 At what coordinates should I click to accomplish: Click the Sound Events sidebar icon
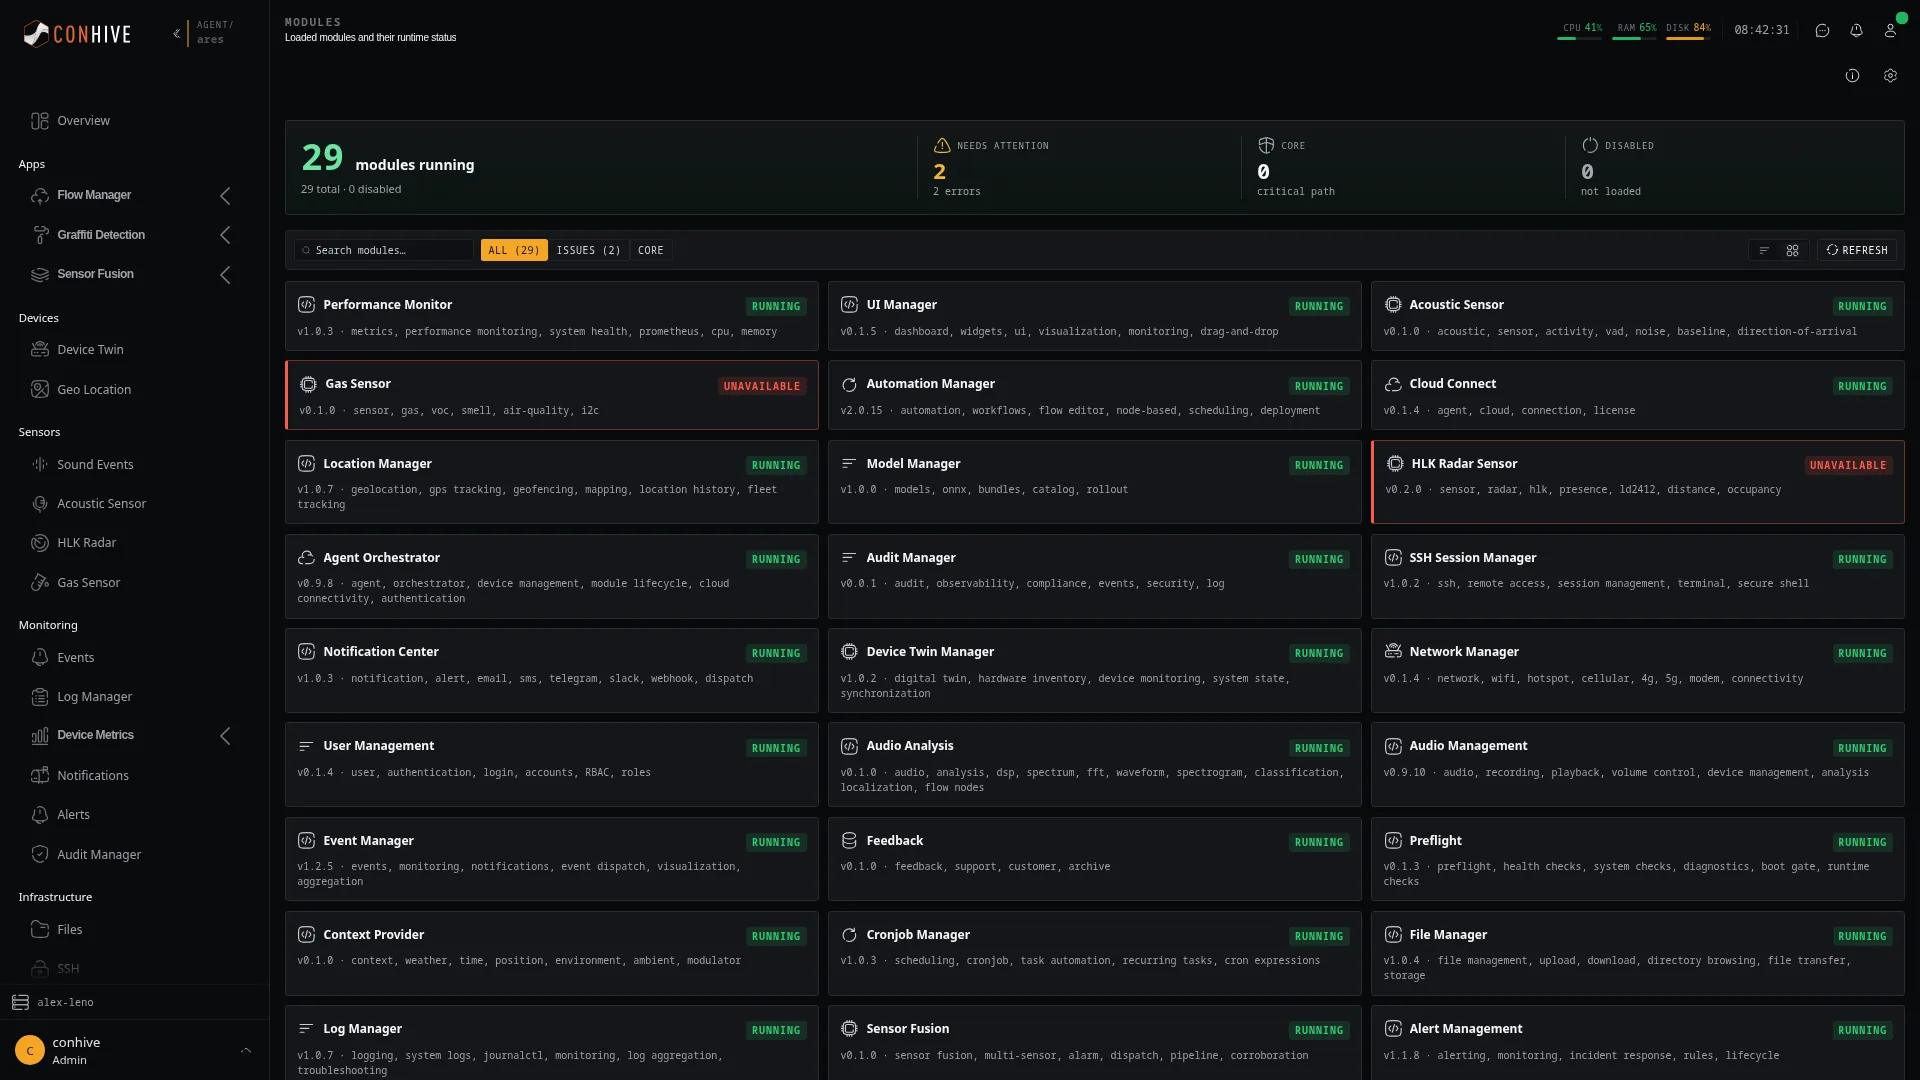click(x=40, y=464)
